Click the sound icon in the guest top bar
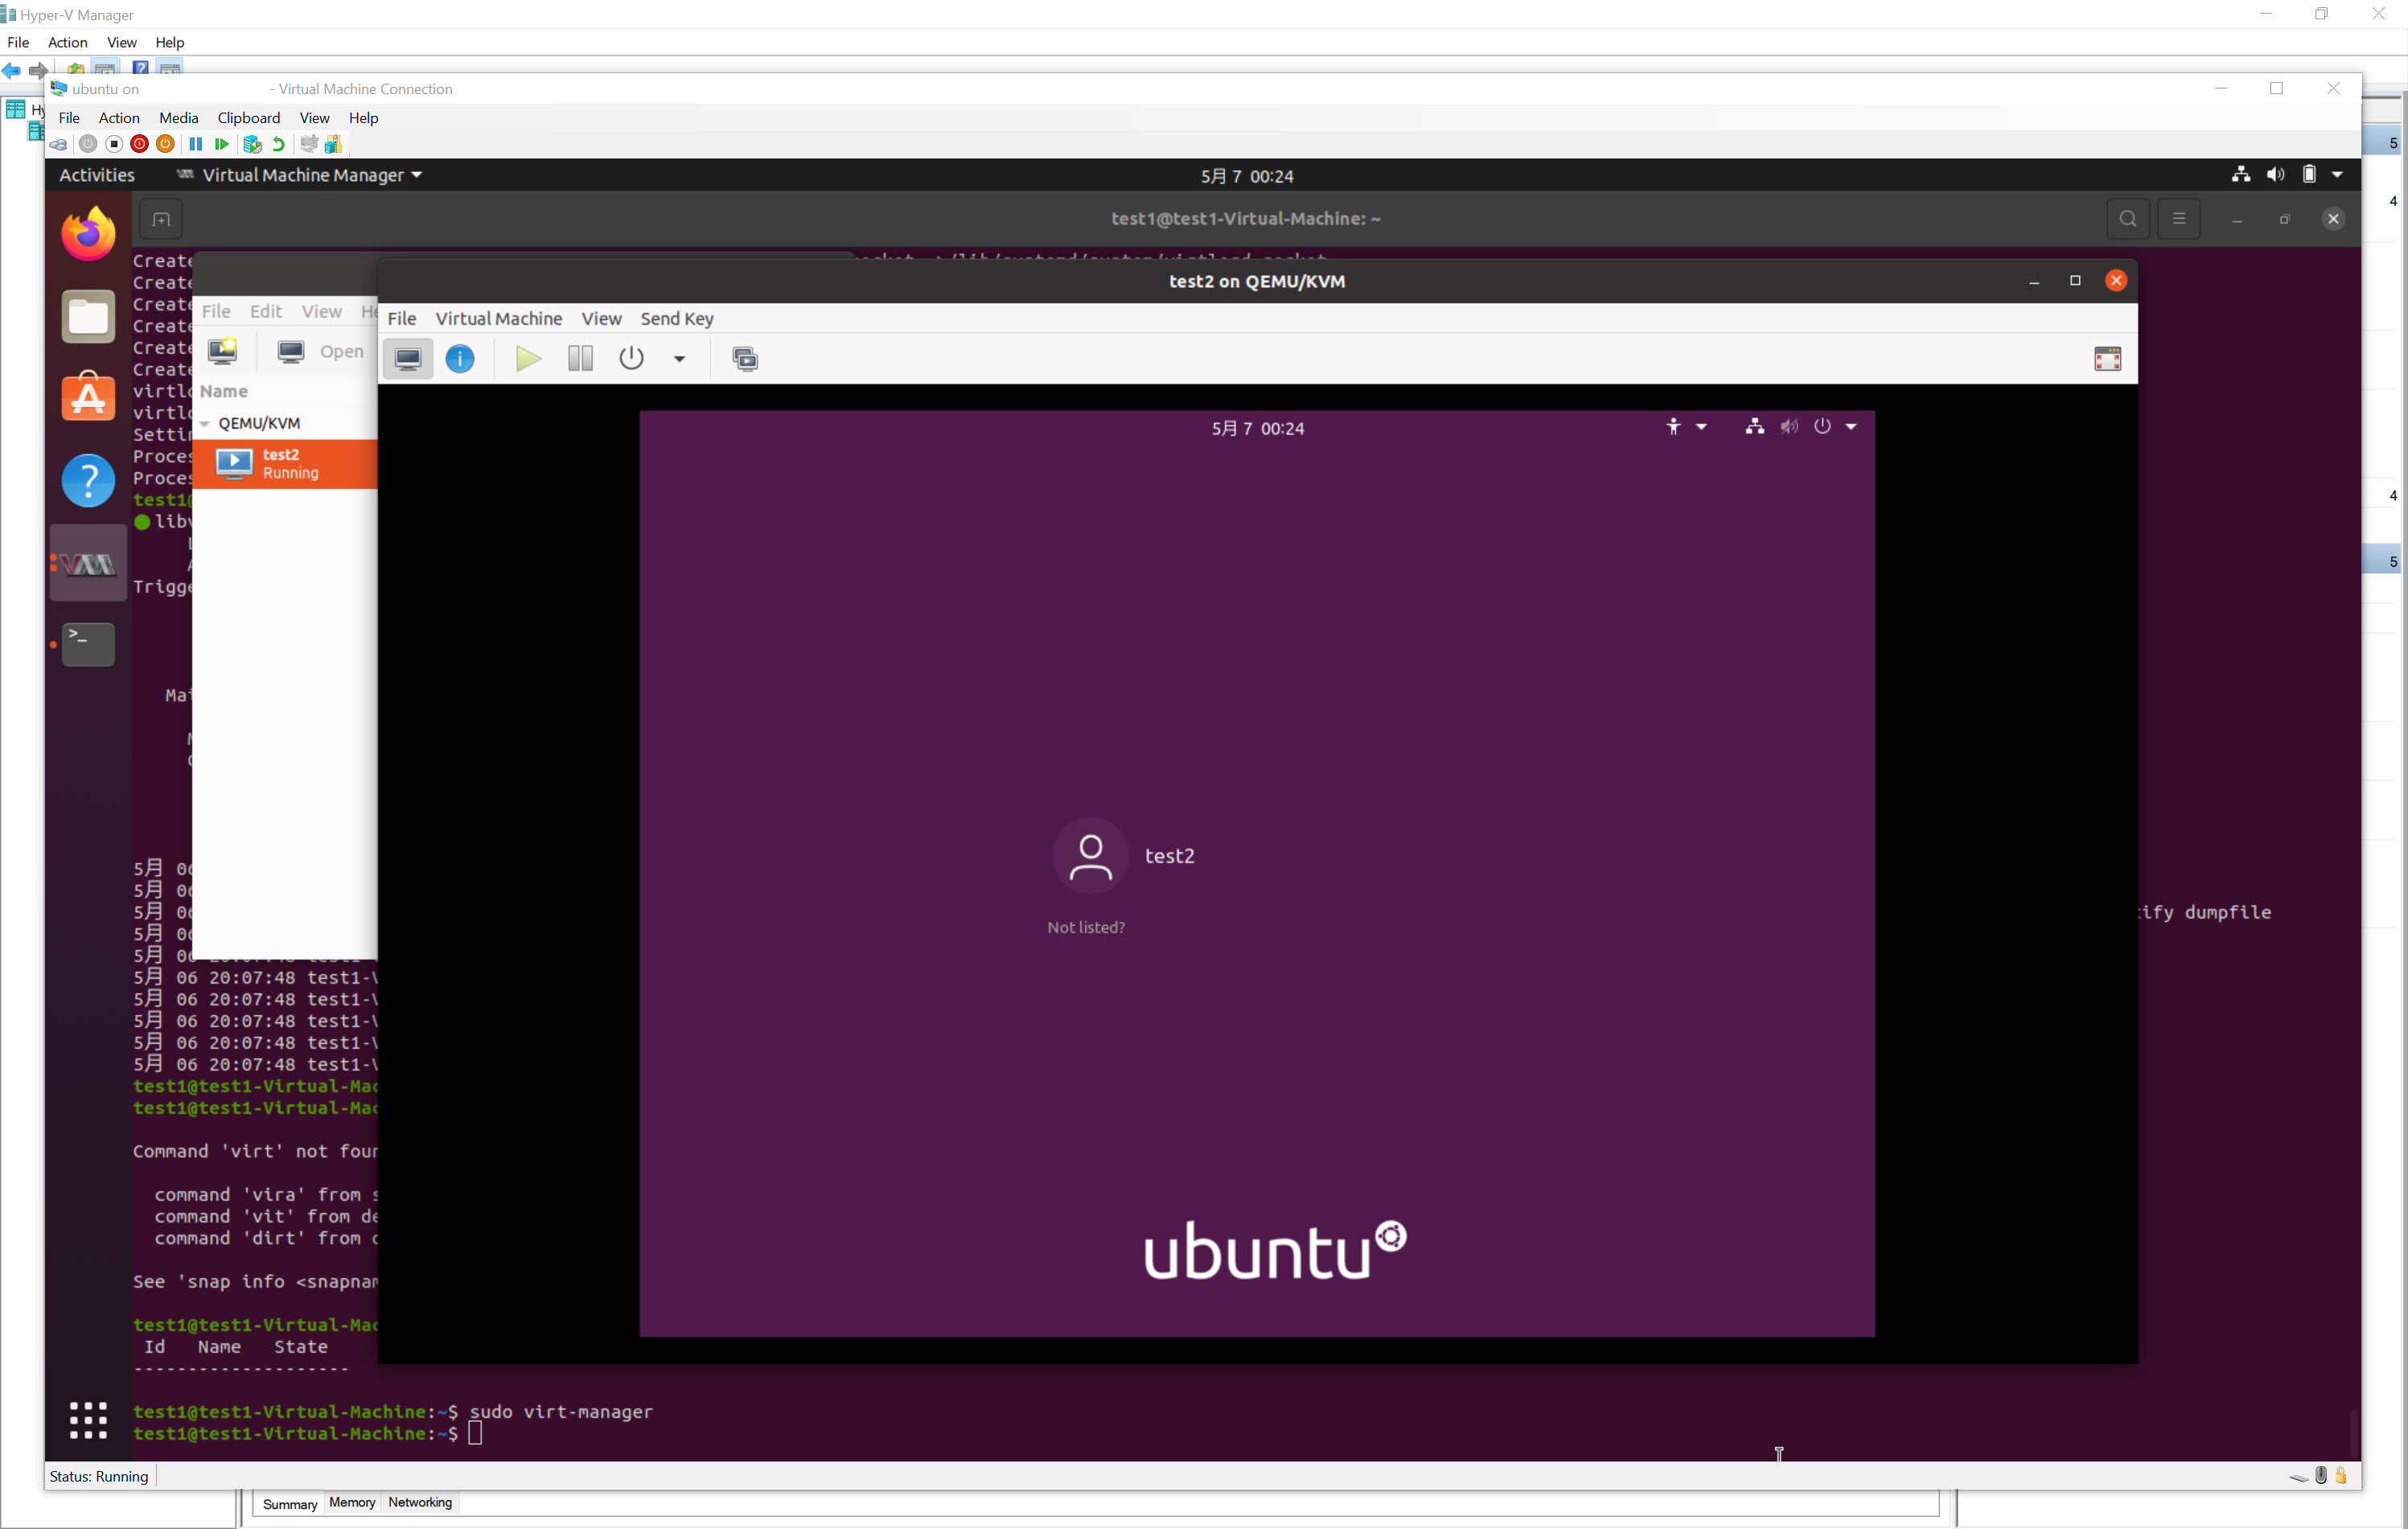The image size is (2408, 1529). 1789,426
